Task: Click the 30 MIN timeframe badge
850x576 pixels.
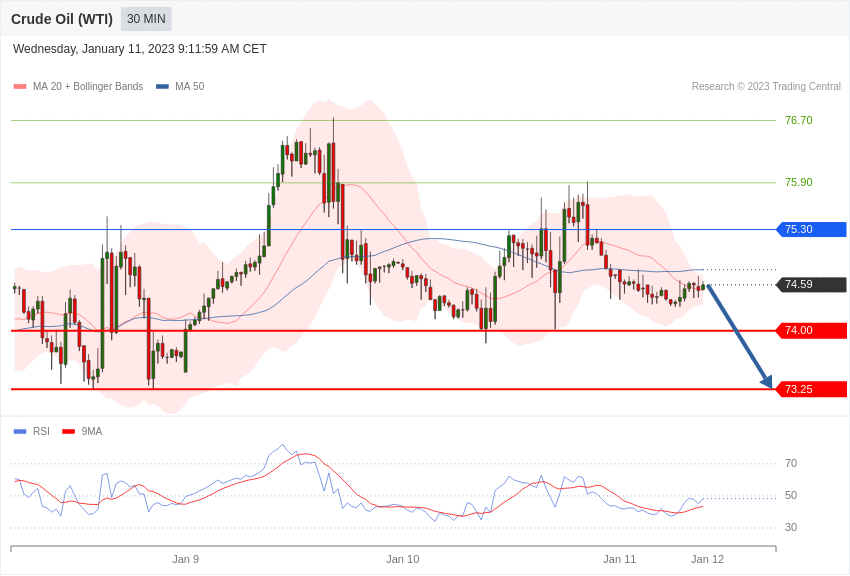Action: pos(146,19)
